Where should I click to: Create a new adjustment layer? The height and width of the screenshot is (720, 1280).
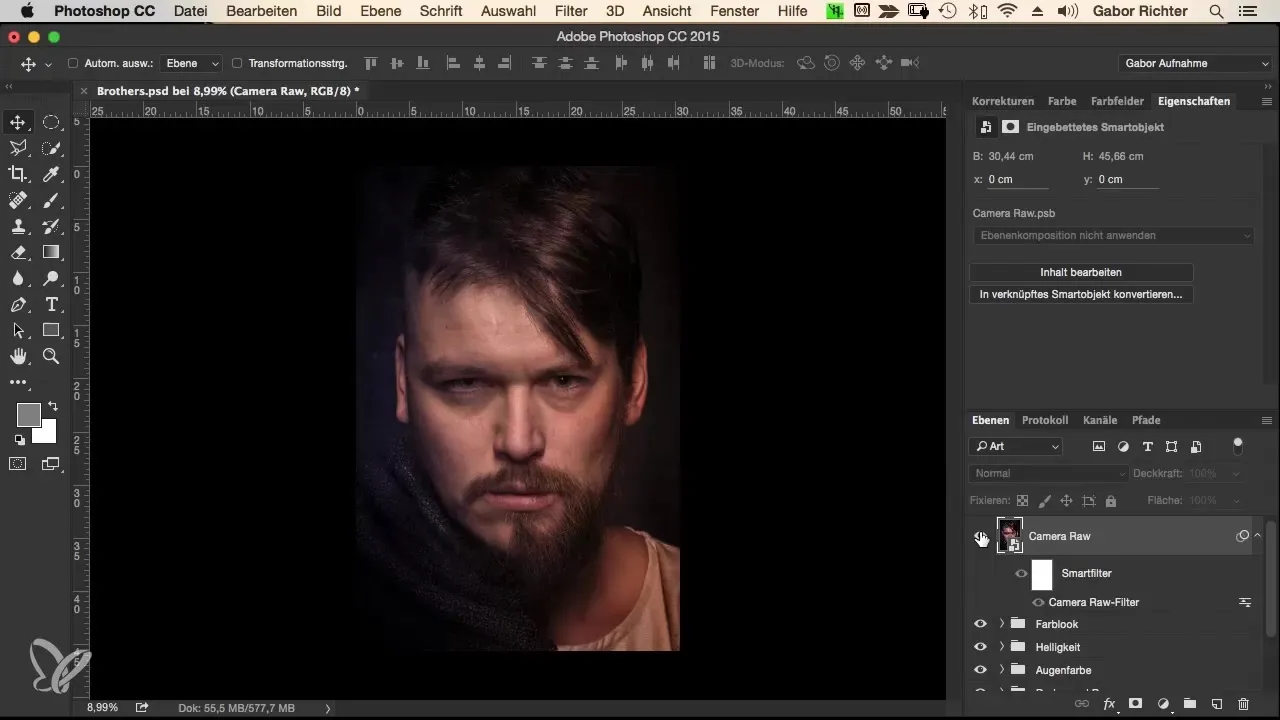click(1163, 704)
